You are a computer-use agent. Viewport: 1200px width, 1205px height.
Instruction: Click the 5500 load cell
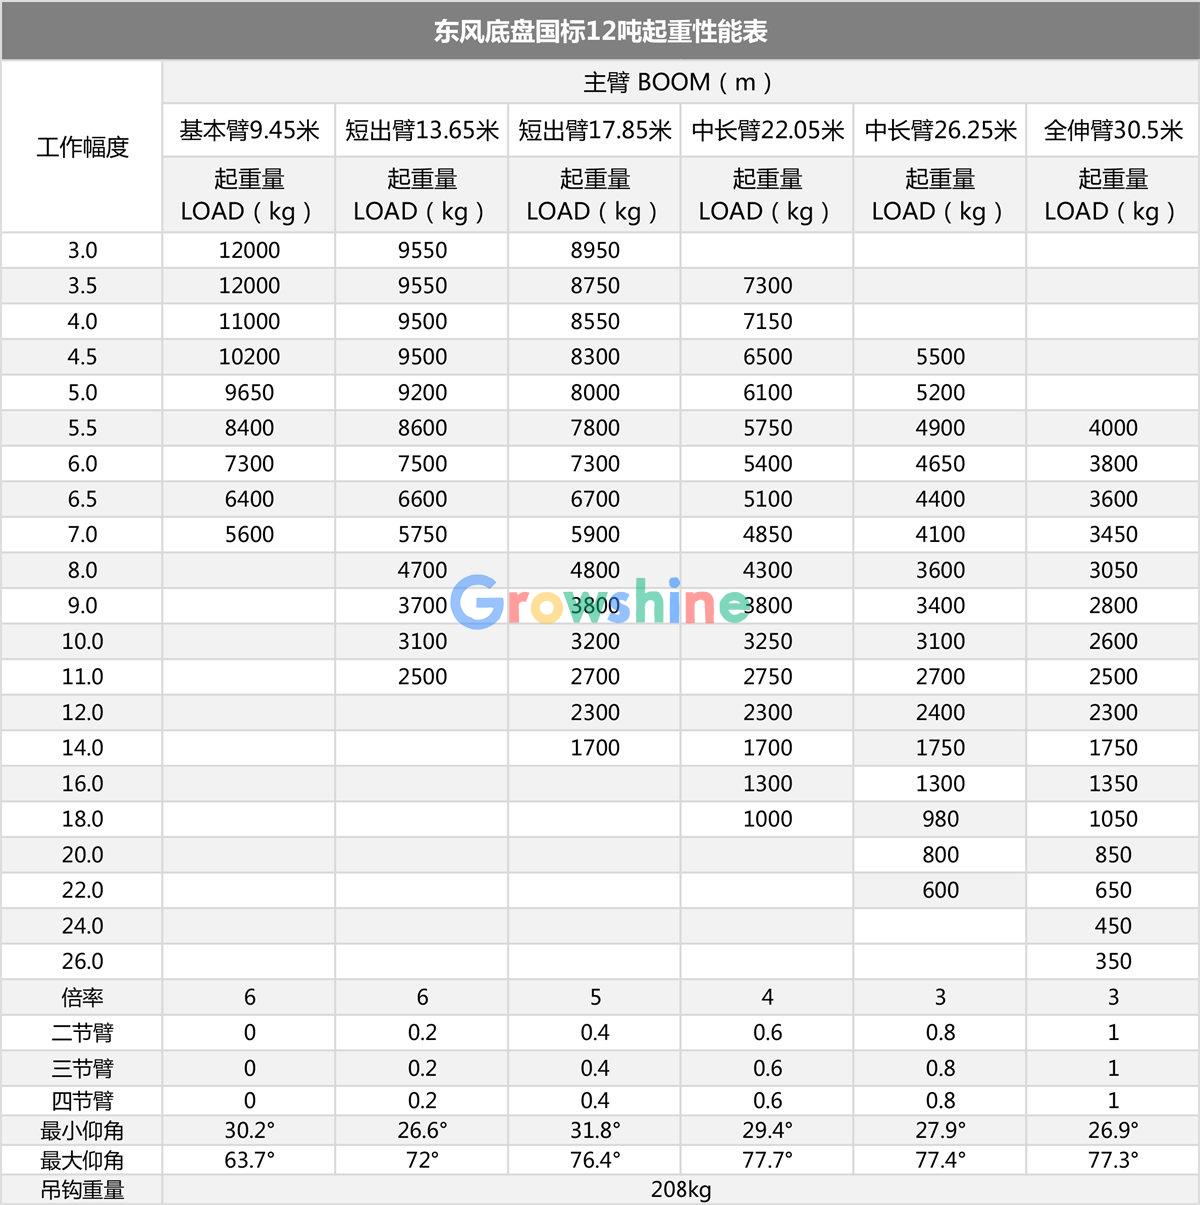pyautogui.click(x=941, y=357)
